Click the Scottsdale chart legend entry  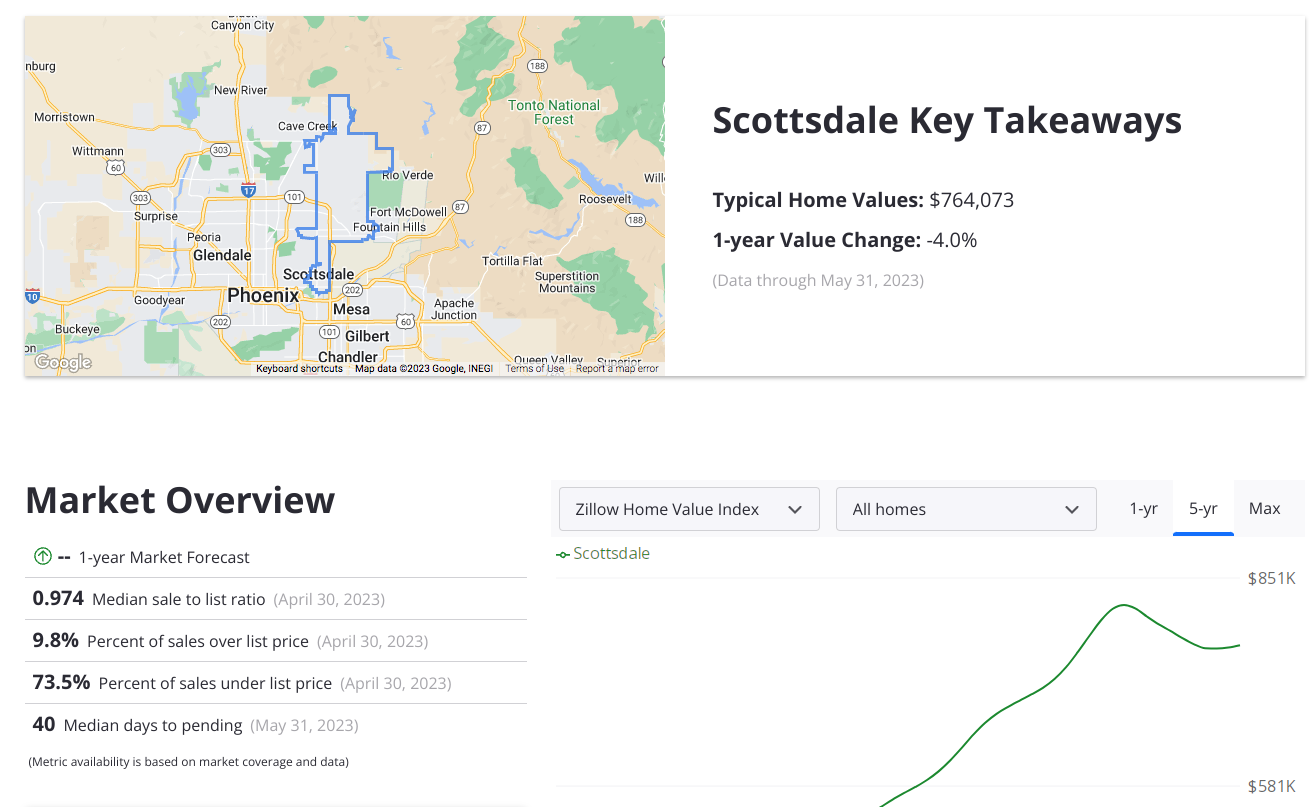tap(603, 553)
